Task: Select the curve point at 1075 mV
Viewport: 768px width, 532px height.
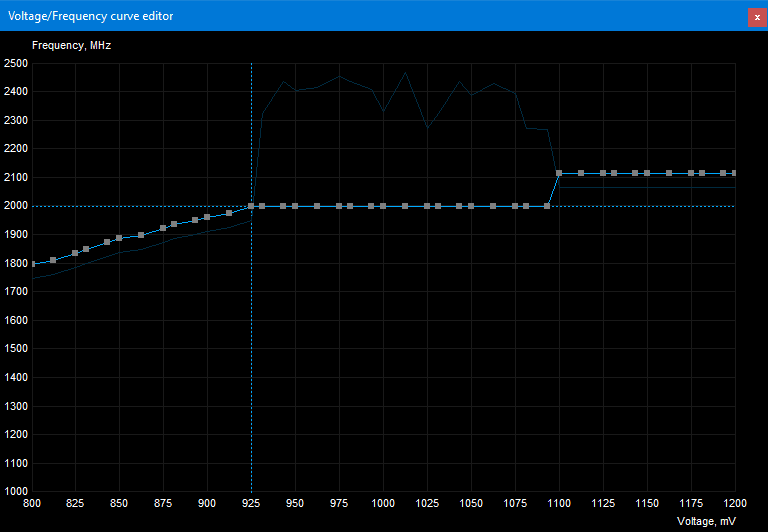Action: pyautogui.click(x=515, y=206)
